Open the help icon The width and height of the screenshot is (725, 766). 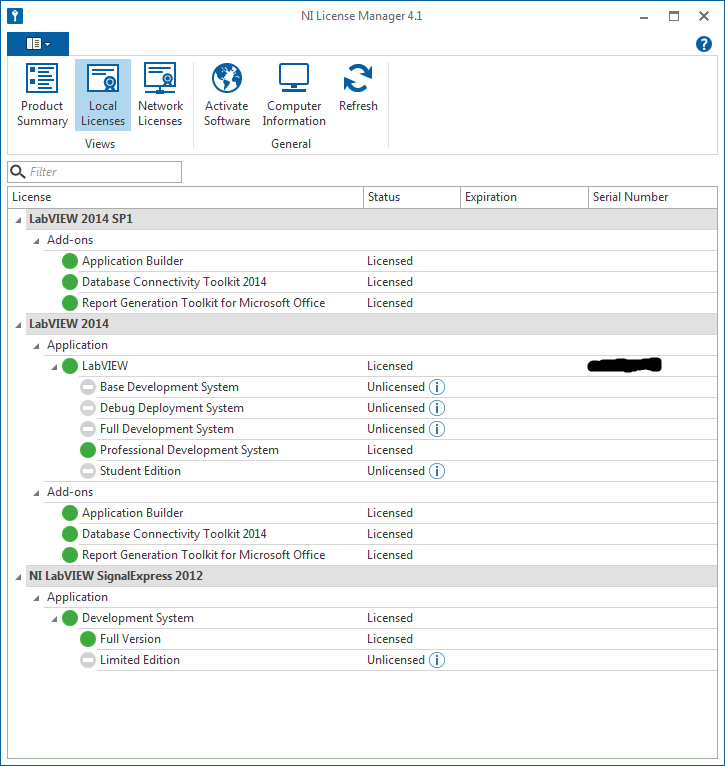click(704, 44)
